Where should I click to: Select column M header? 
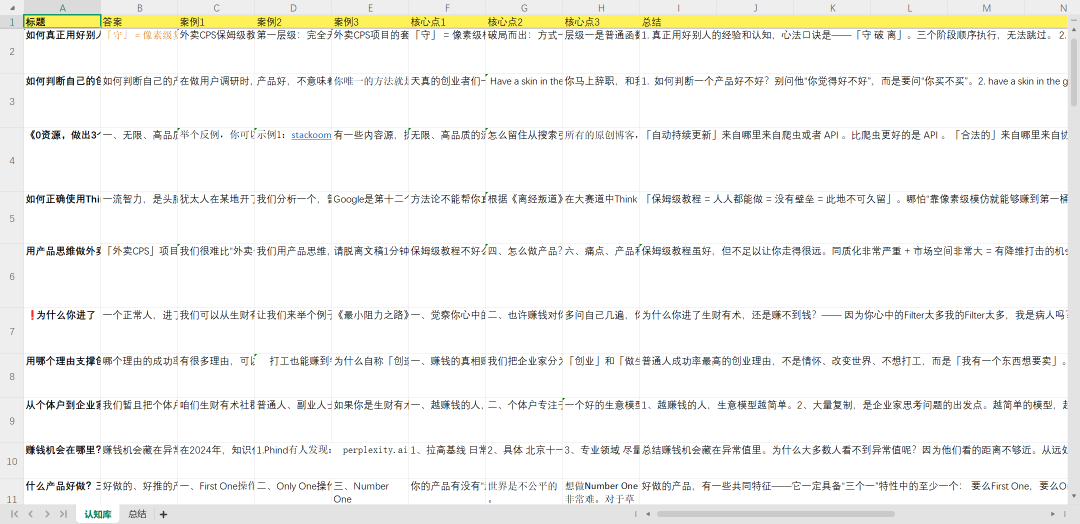[x=986, y=8]
